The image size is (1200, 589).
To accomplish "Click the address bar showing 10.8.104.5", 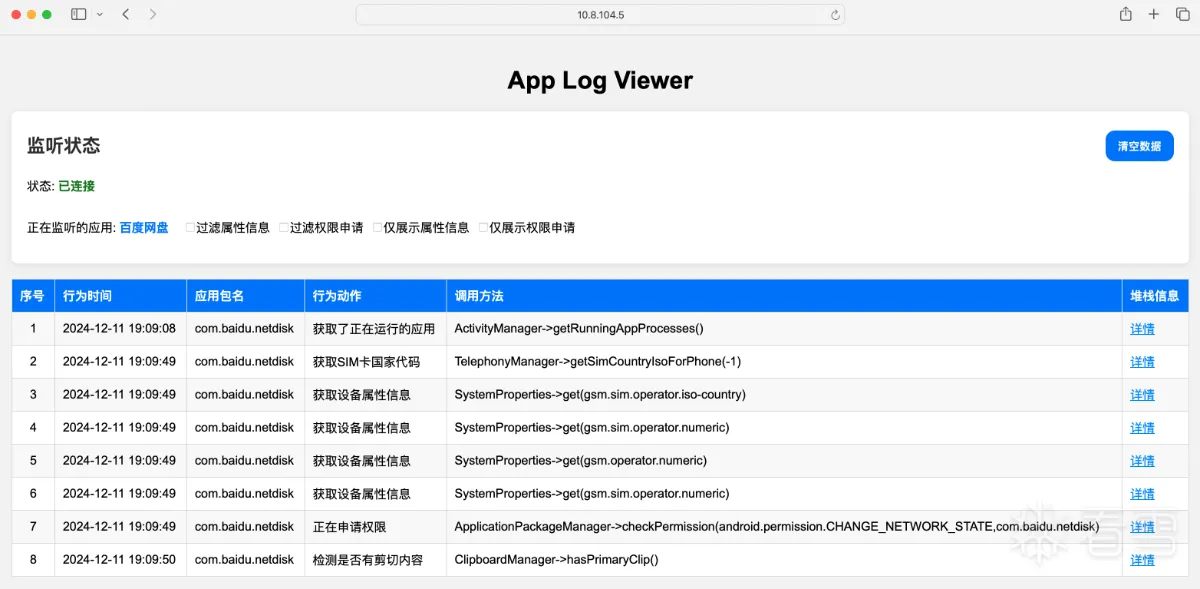I will pos(600,15).
